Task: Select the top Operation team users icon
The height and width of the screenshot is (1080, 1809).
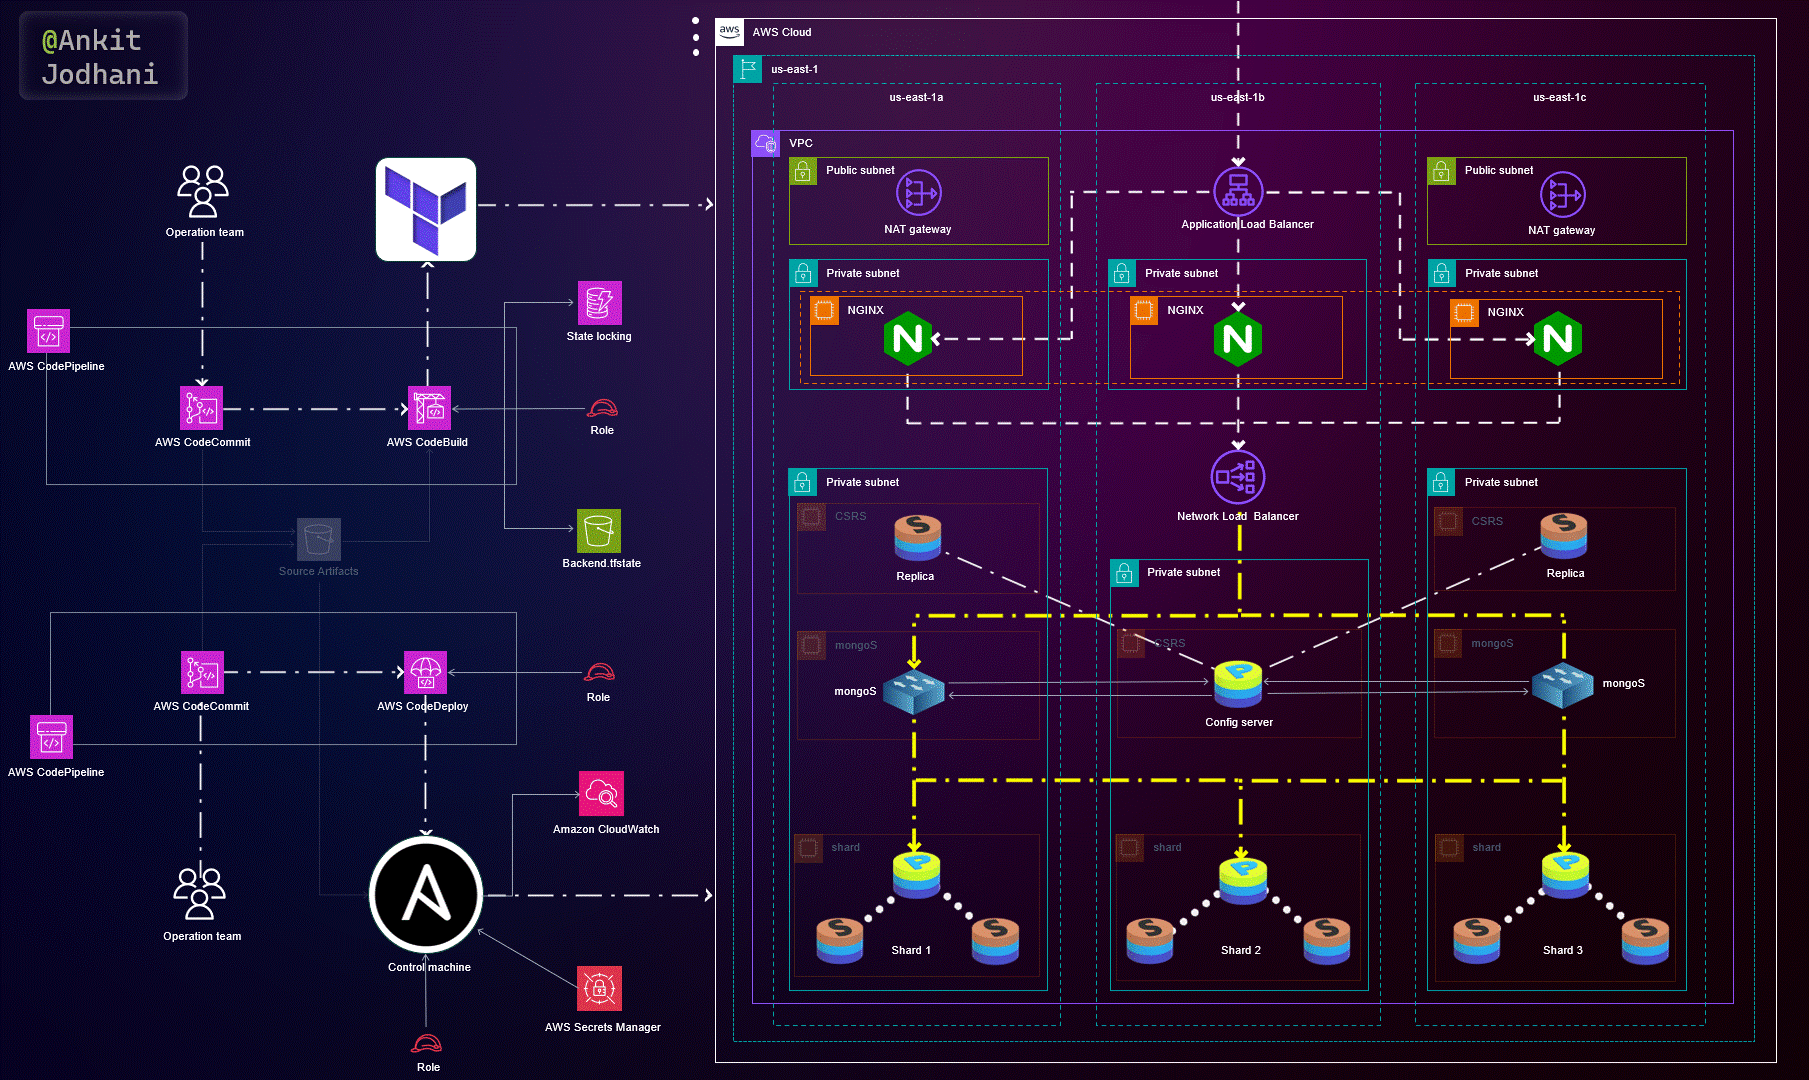Action: coord(203,192)
